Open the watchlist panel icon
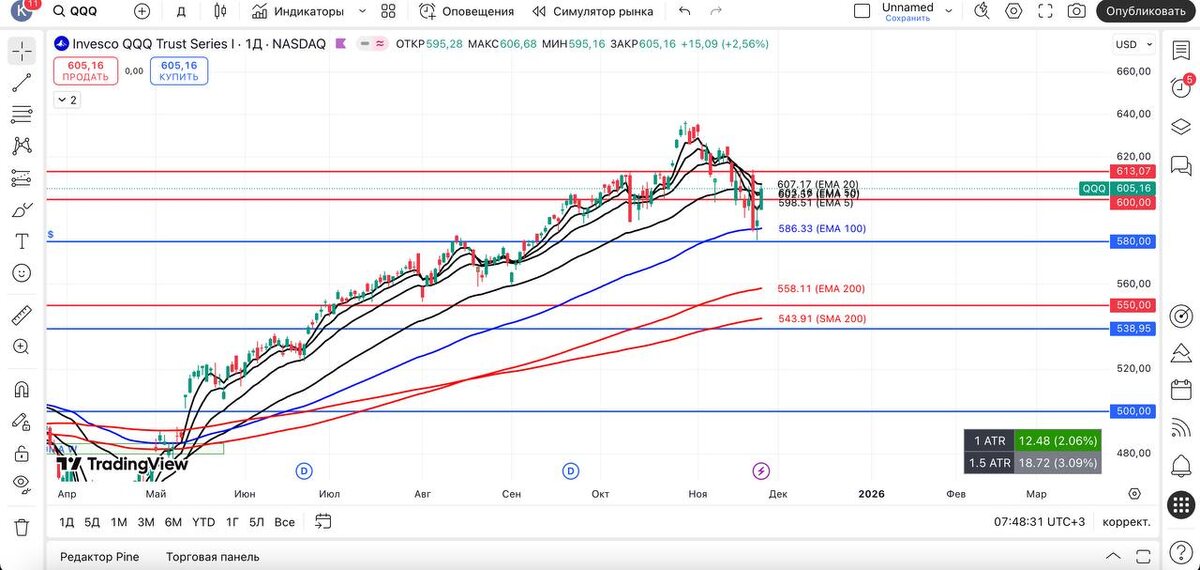 [x=1181, y=52]
